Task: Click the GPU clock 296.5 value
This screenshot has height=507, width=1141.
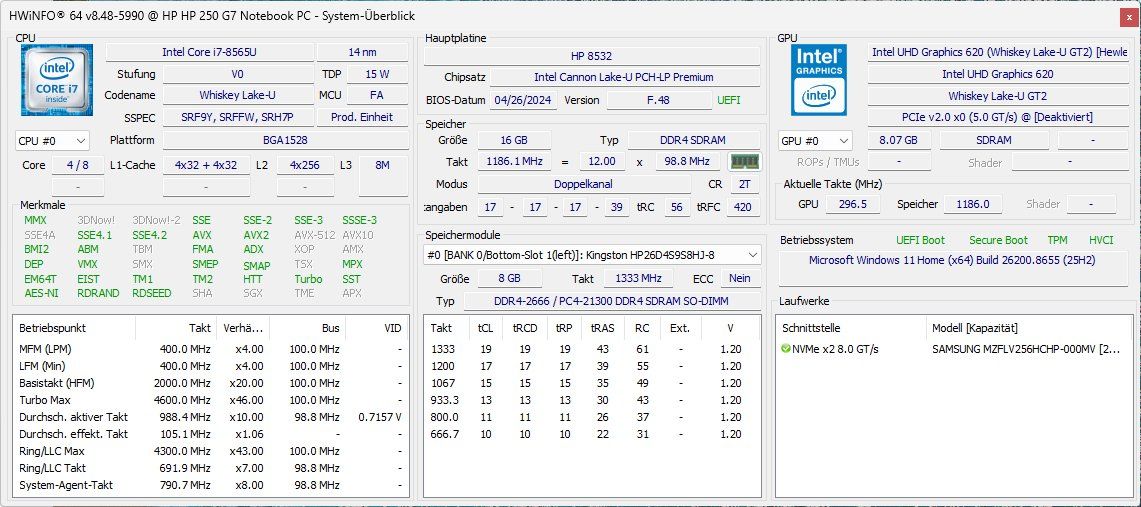Action: coord(853,204)
